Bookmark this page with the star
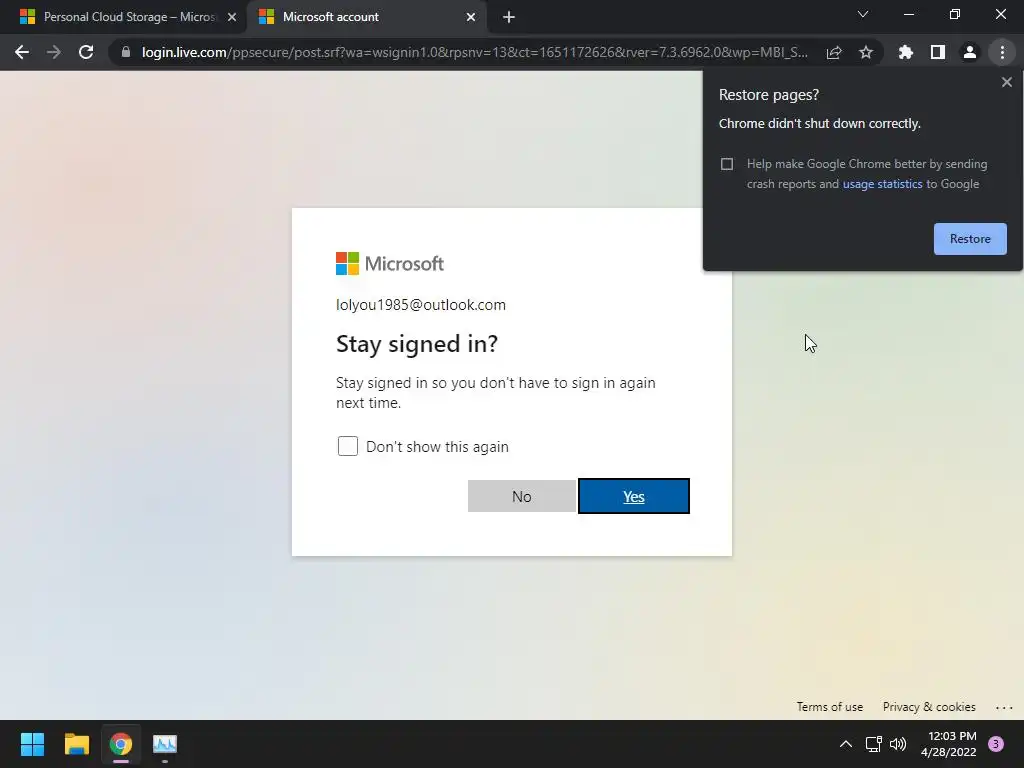This screenshot has height=768, width=1024. 866,52
